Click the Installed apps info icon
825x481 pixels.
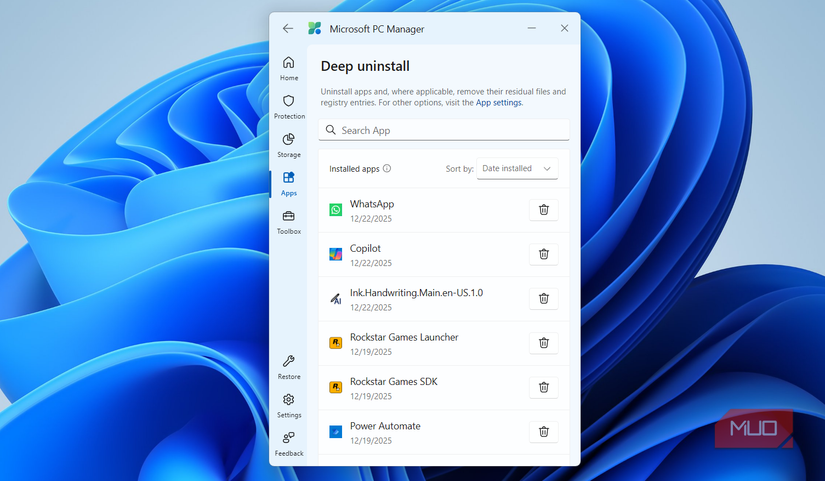[x=387, y=169]
